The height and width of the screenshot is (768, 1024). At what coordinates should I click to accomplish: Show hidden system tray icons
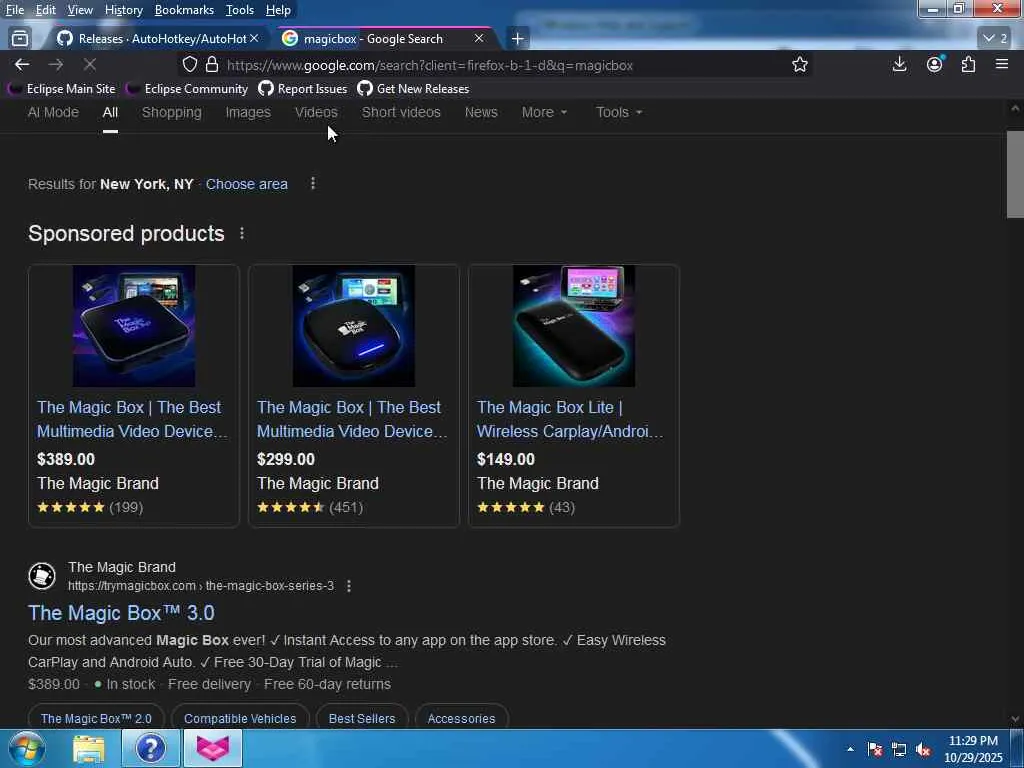(850, 749)
